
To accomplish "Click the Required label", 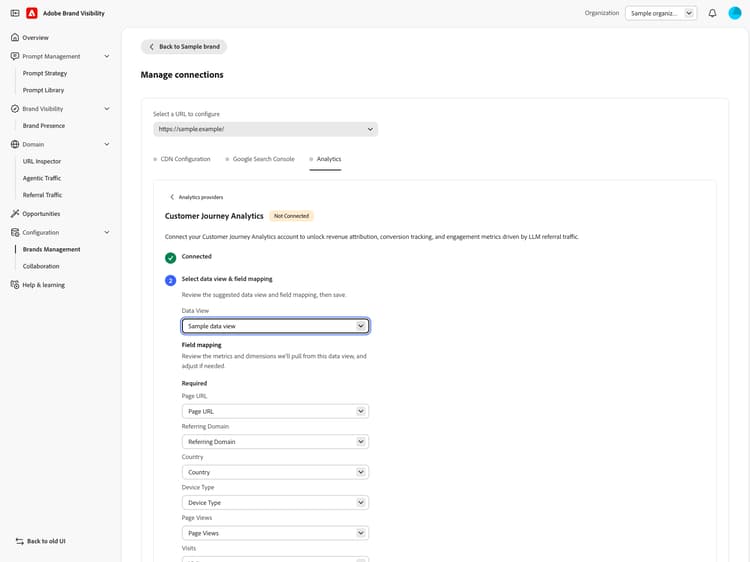I will pos(194,383).
